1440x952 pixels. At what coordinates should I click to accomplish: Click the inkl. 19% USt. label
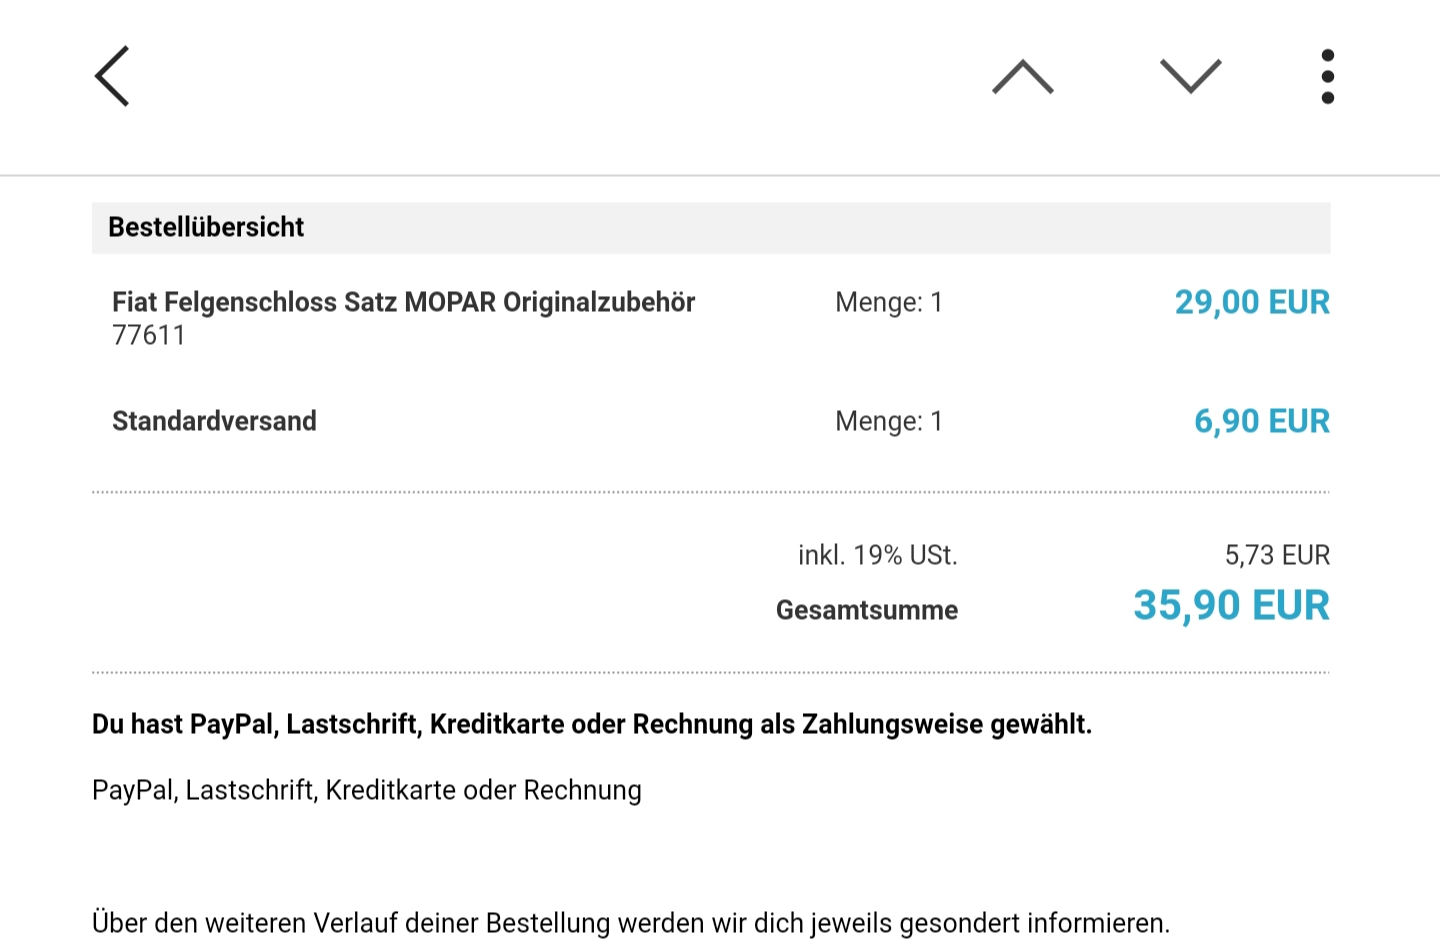coord(877,555)
